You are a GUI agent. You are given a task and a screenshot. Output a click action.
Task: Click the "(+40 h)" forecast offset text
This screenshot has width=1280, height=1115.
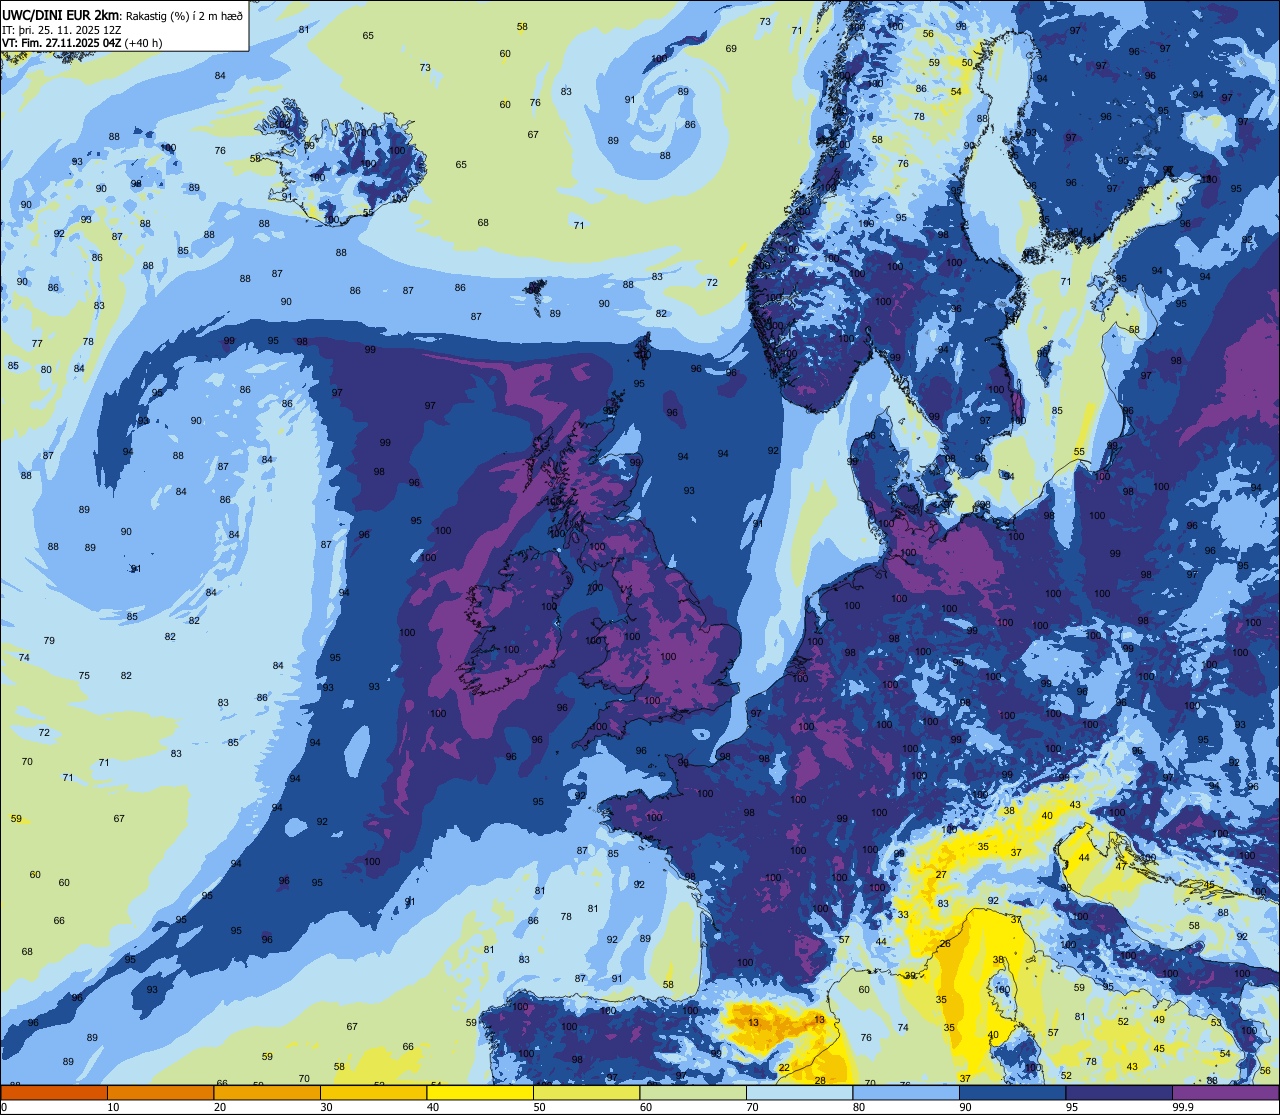coord(144,43)
